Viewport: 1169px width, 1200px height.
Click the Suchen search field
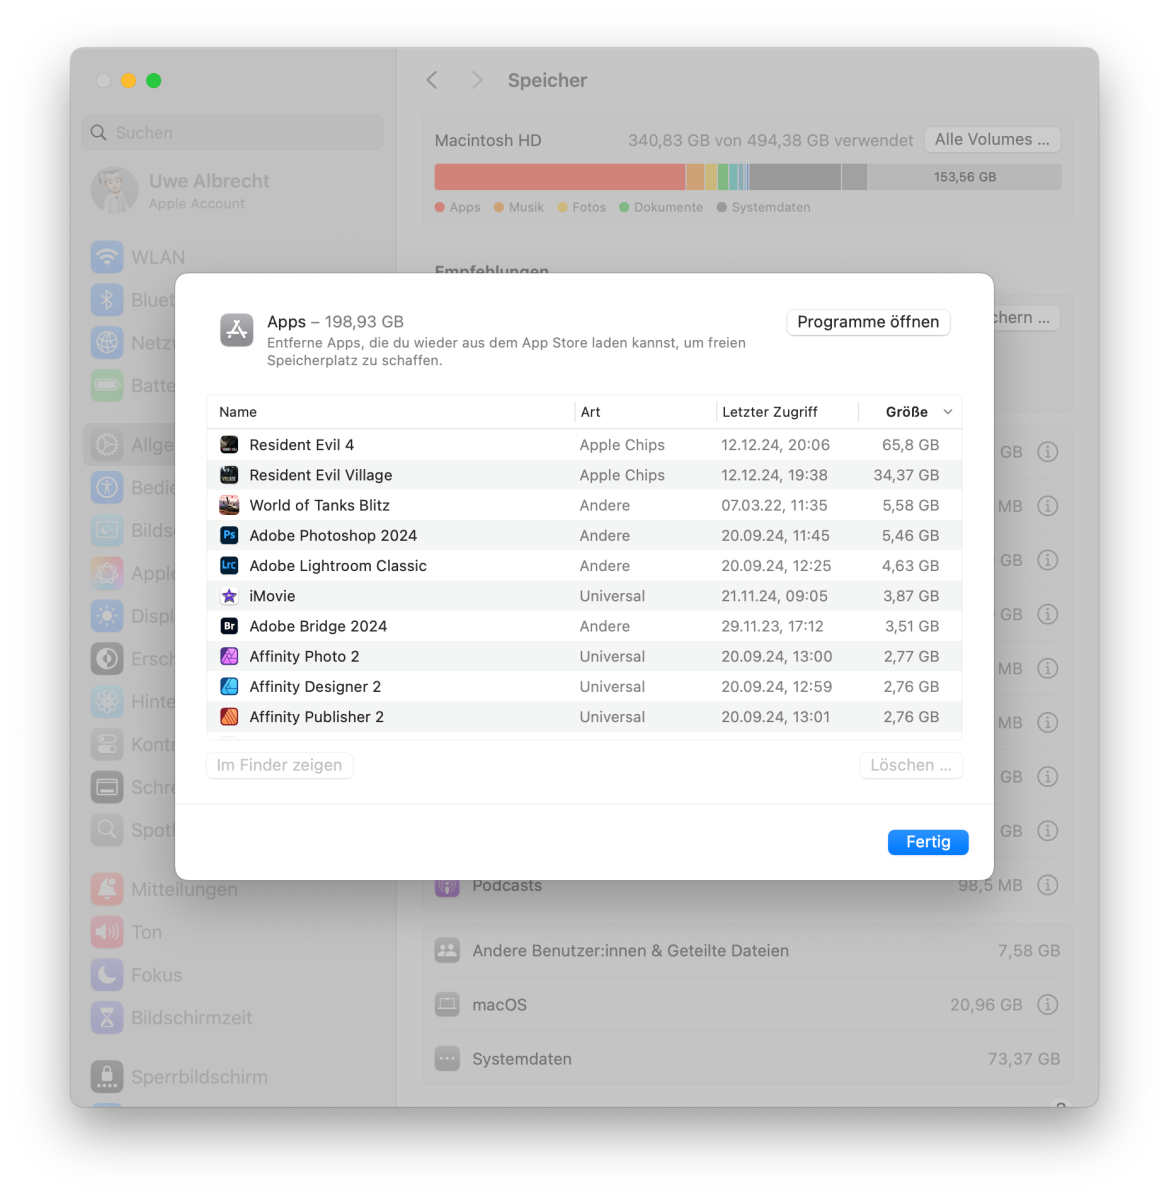(233, 132)
